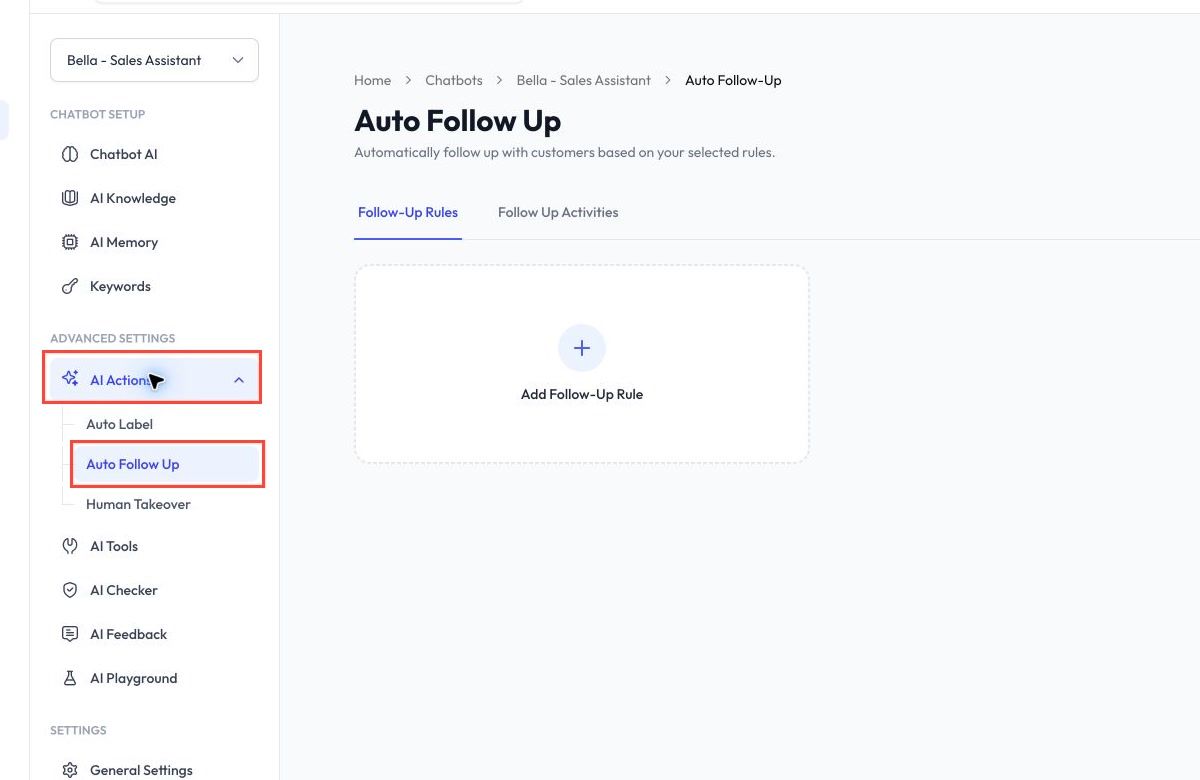Image resolution: width=1200 pixels, height=780 pixels.
Task: Open the Chatbots breadcrumb link
Action: (454, 80)
